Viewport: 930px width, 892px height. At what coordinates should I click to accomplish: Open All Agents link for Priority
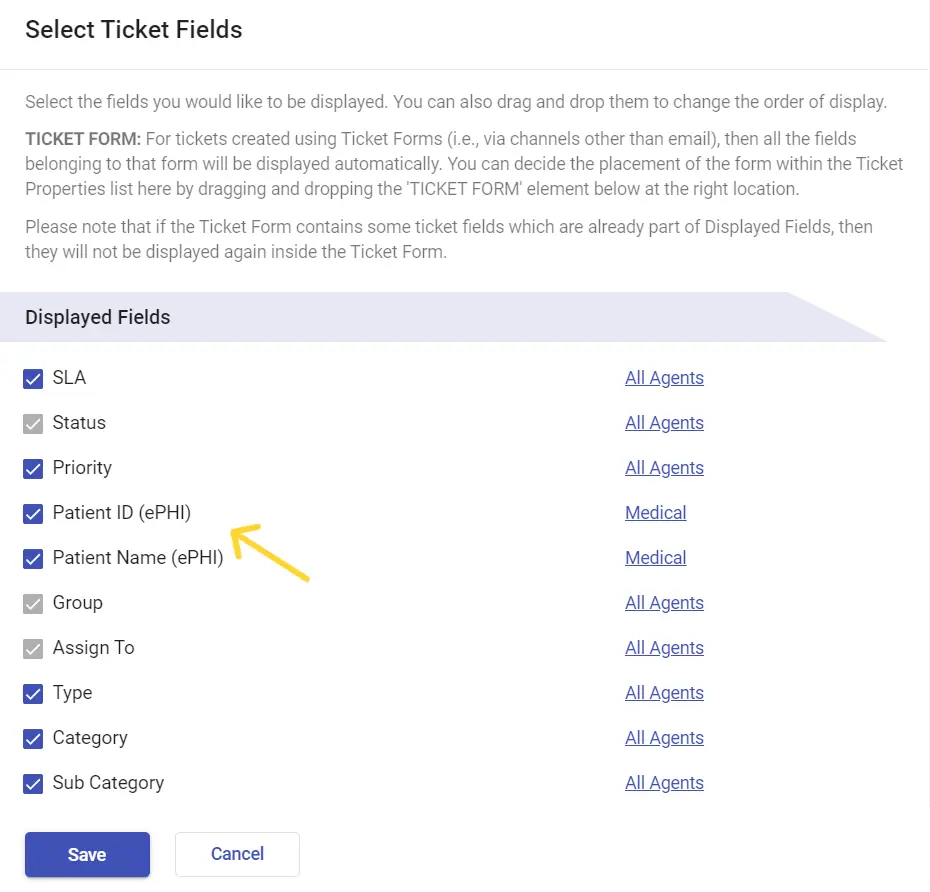(664, 468)
